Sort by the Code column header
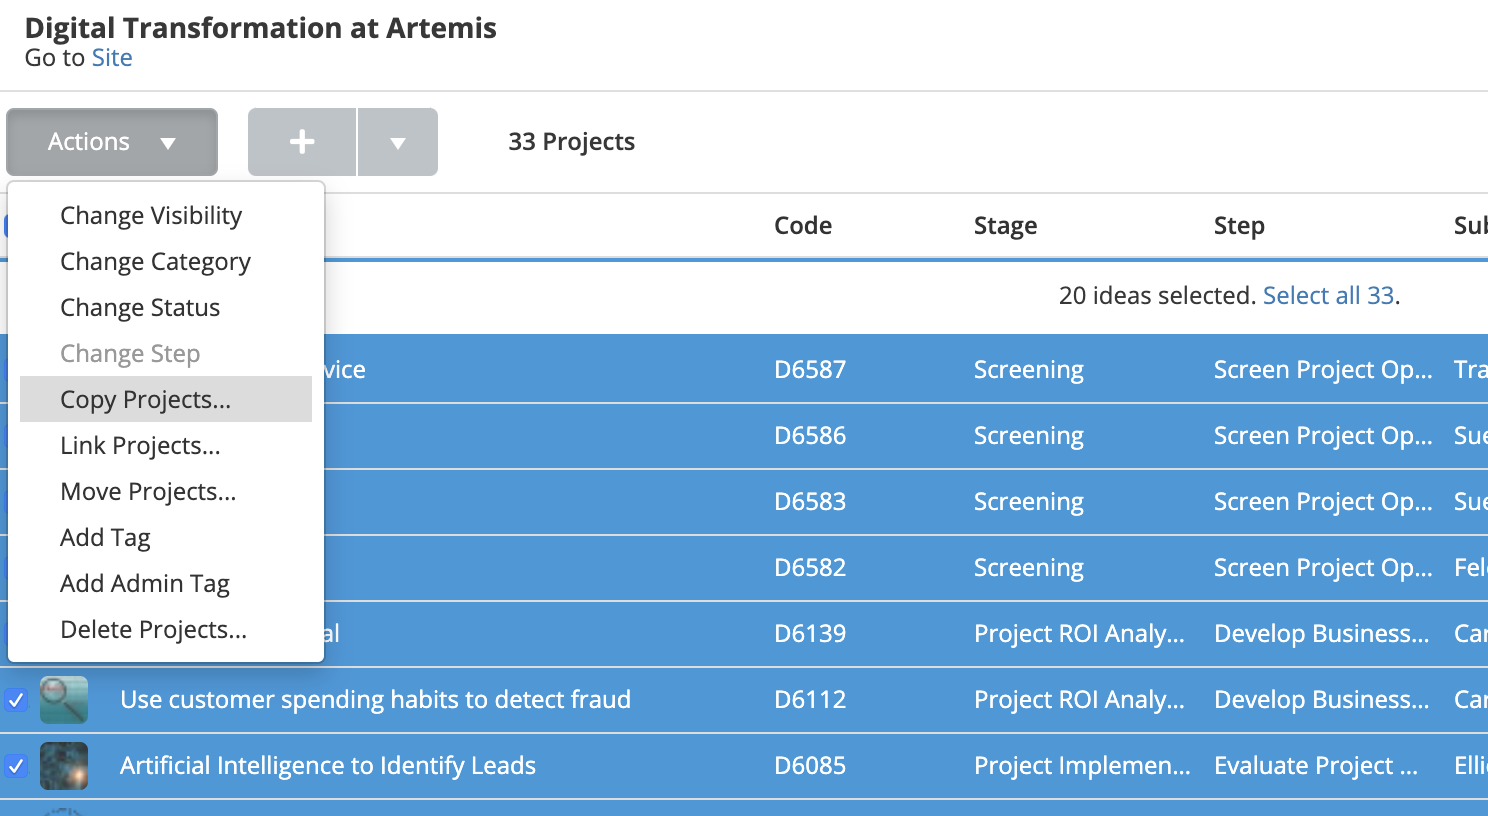This screenshot has width=1488, height=816. (x=803, y=226)
